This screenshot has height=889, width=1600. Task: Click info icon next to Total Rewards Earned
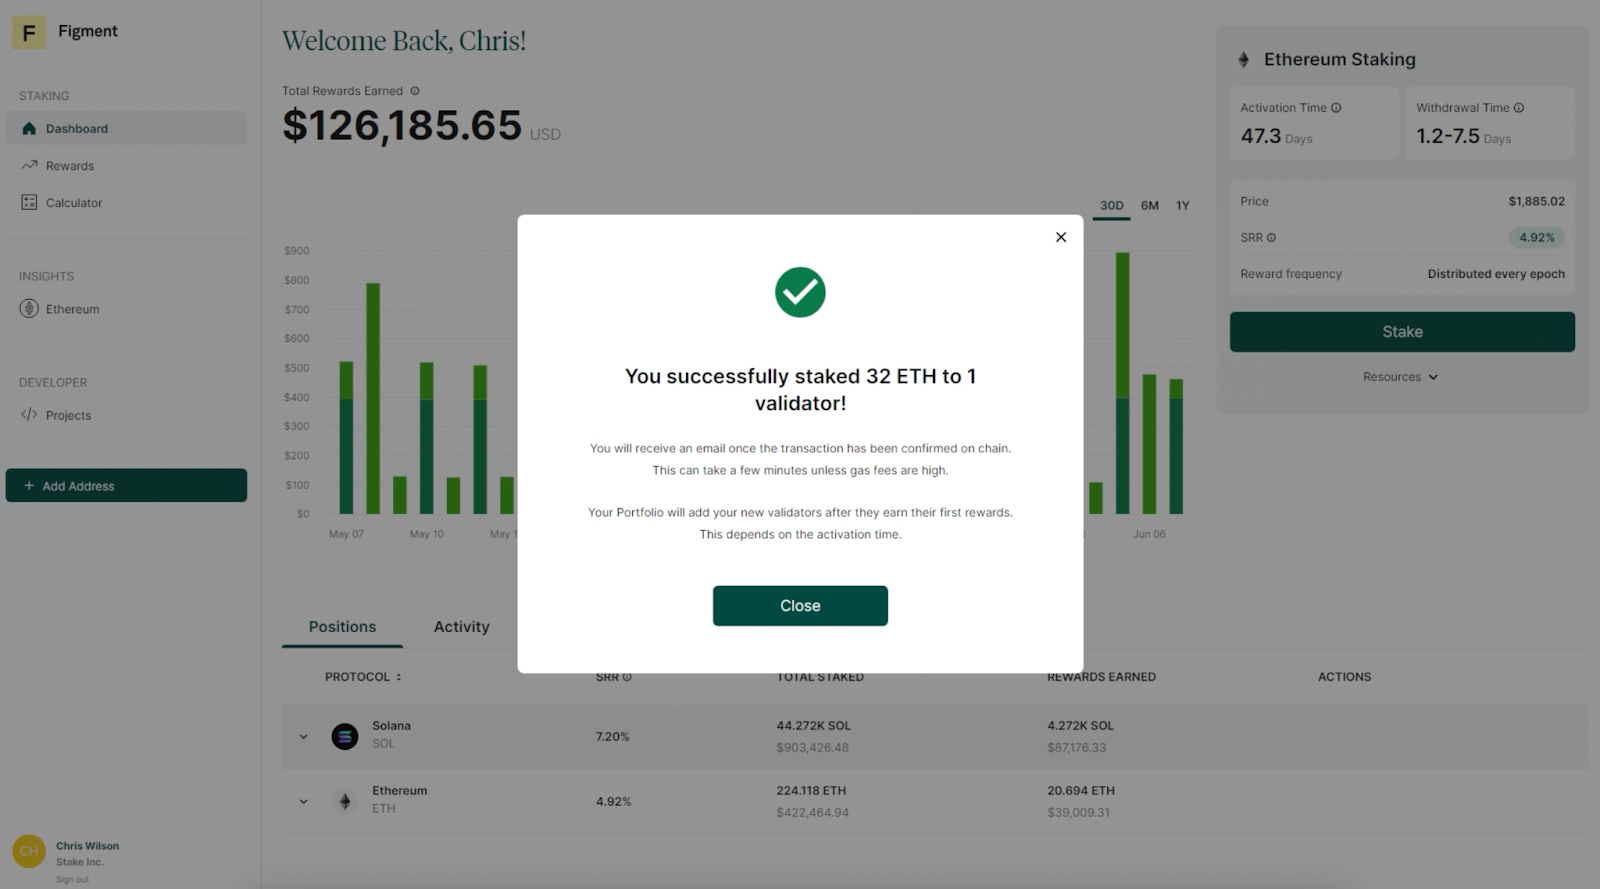415,91
